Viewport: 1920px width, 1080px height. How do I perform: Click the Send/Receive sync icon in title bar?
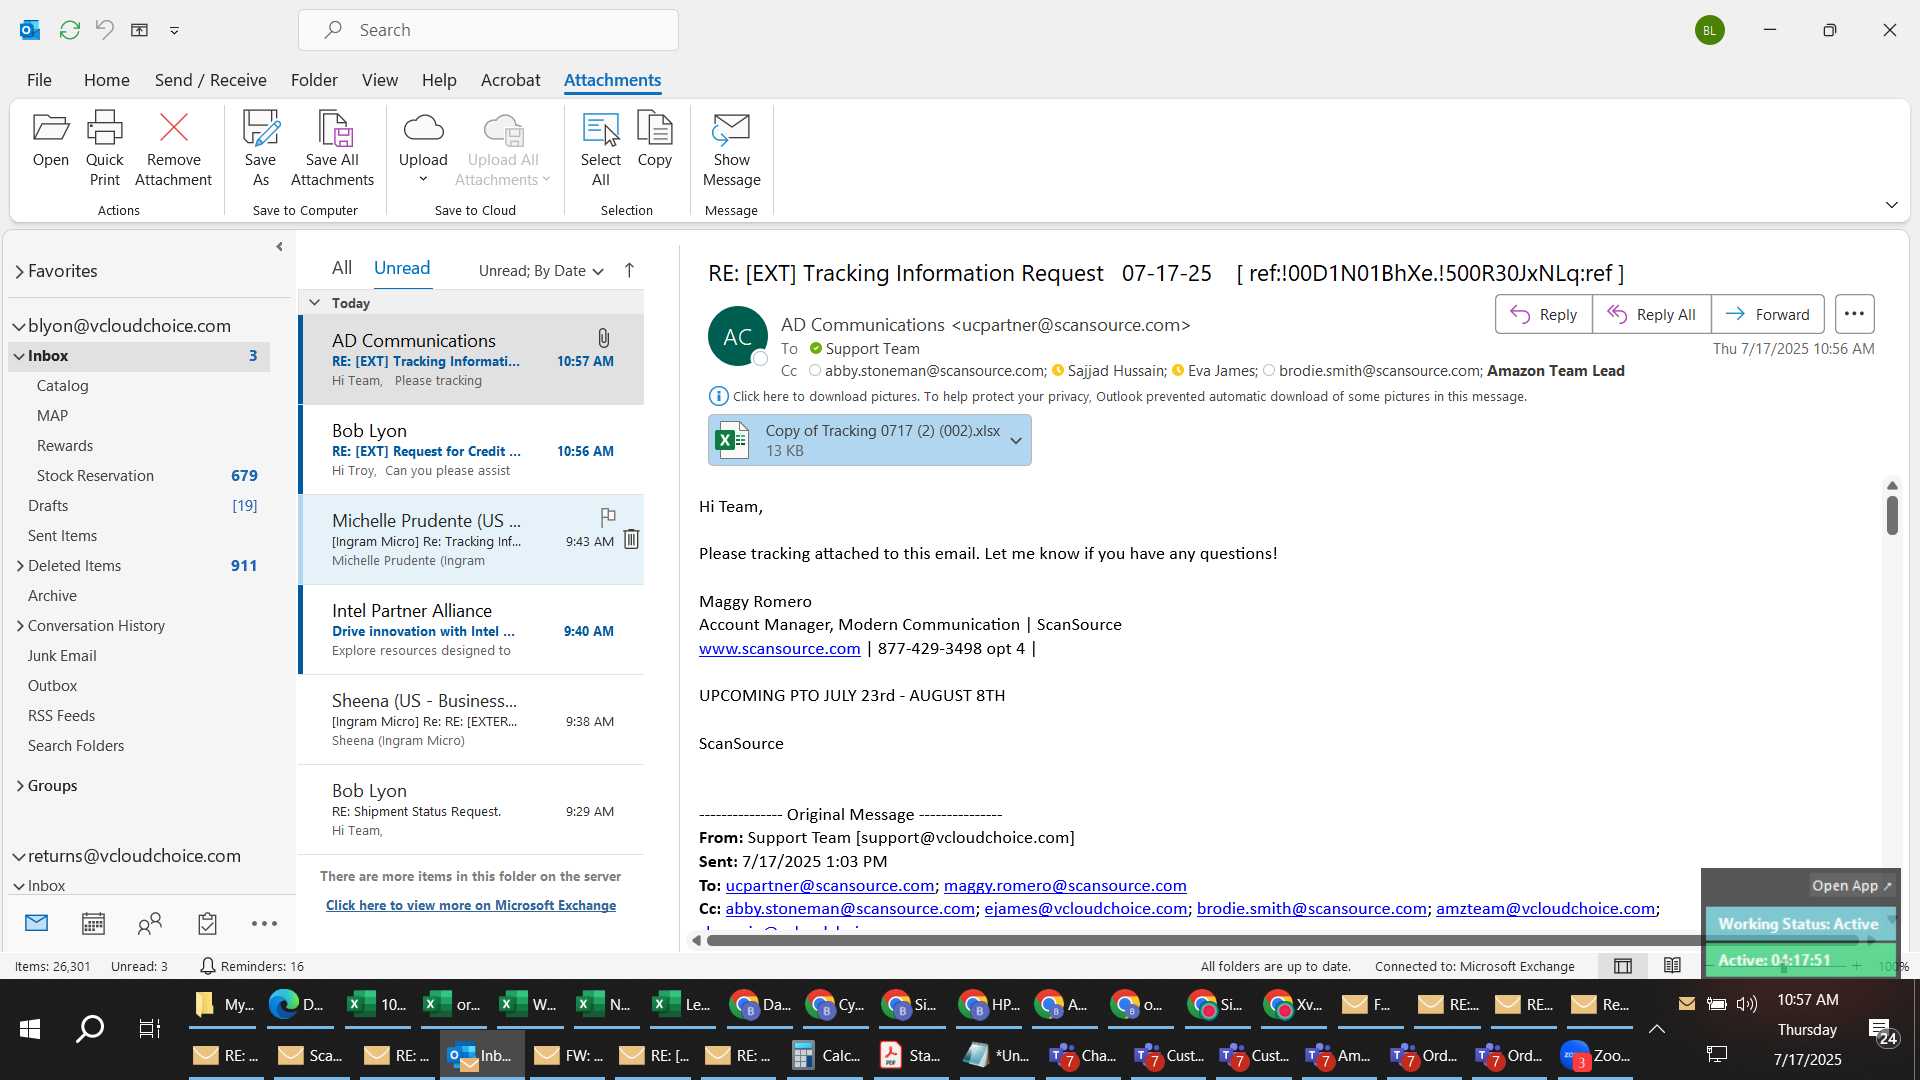point(69,30)
